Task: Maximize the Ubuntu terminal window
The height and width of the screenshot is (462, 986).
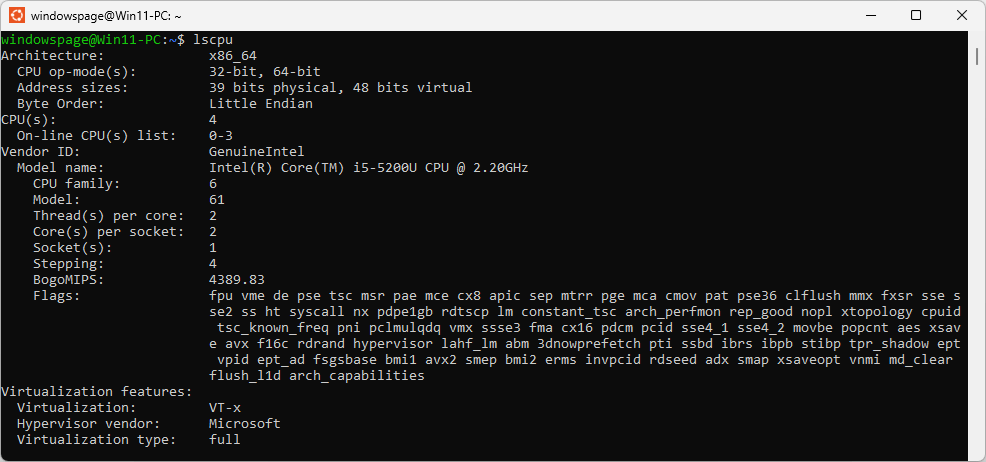Action: pos(916,16)
